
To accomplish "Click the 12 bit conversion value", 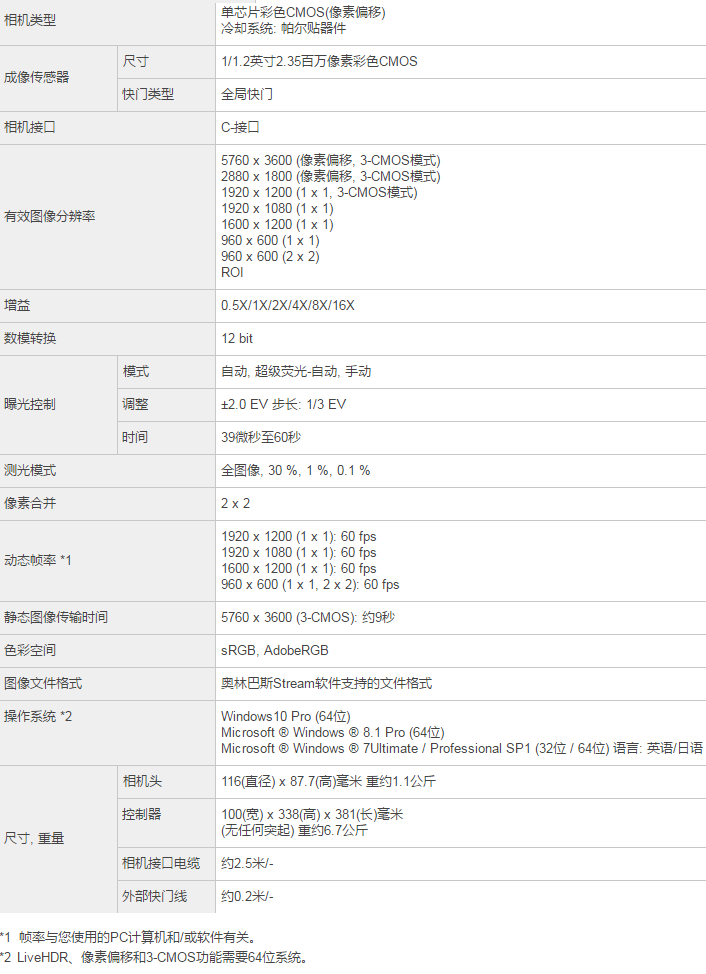I will pyautogui.click(x=237, y=339).
